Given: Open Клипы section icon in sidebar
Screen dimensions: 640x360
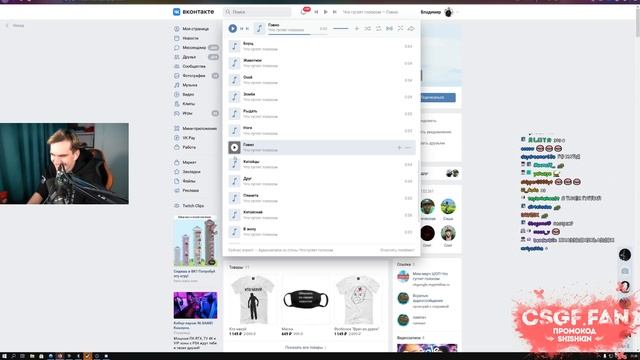Looking at the screenshot, I should tap(177, 104).
